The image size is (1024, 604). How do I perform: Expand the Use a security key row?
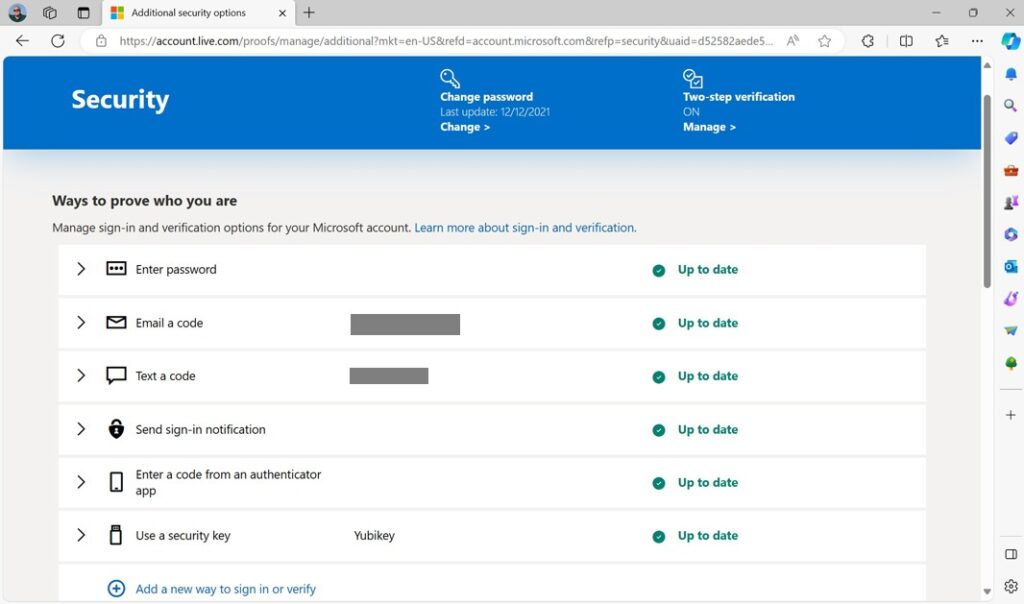(81, 535)
